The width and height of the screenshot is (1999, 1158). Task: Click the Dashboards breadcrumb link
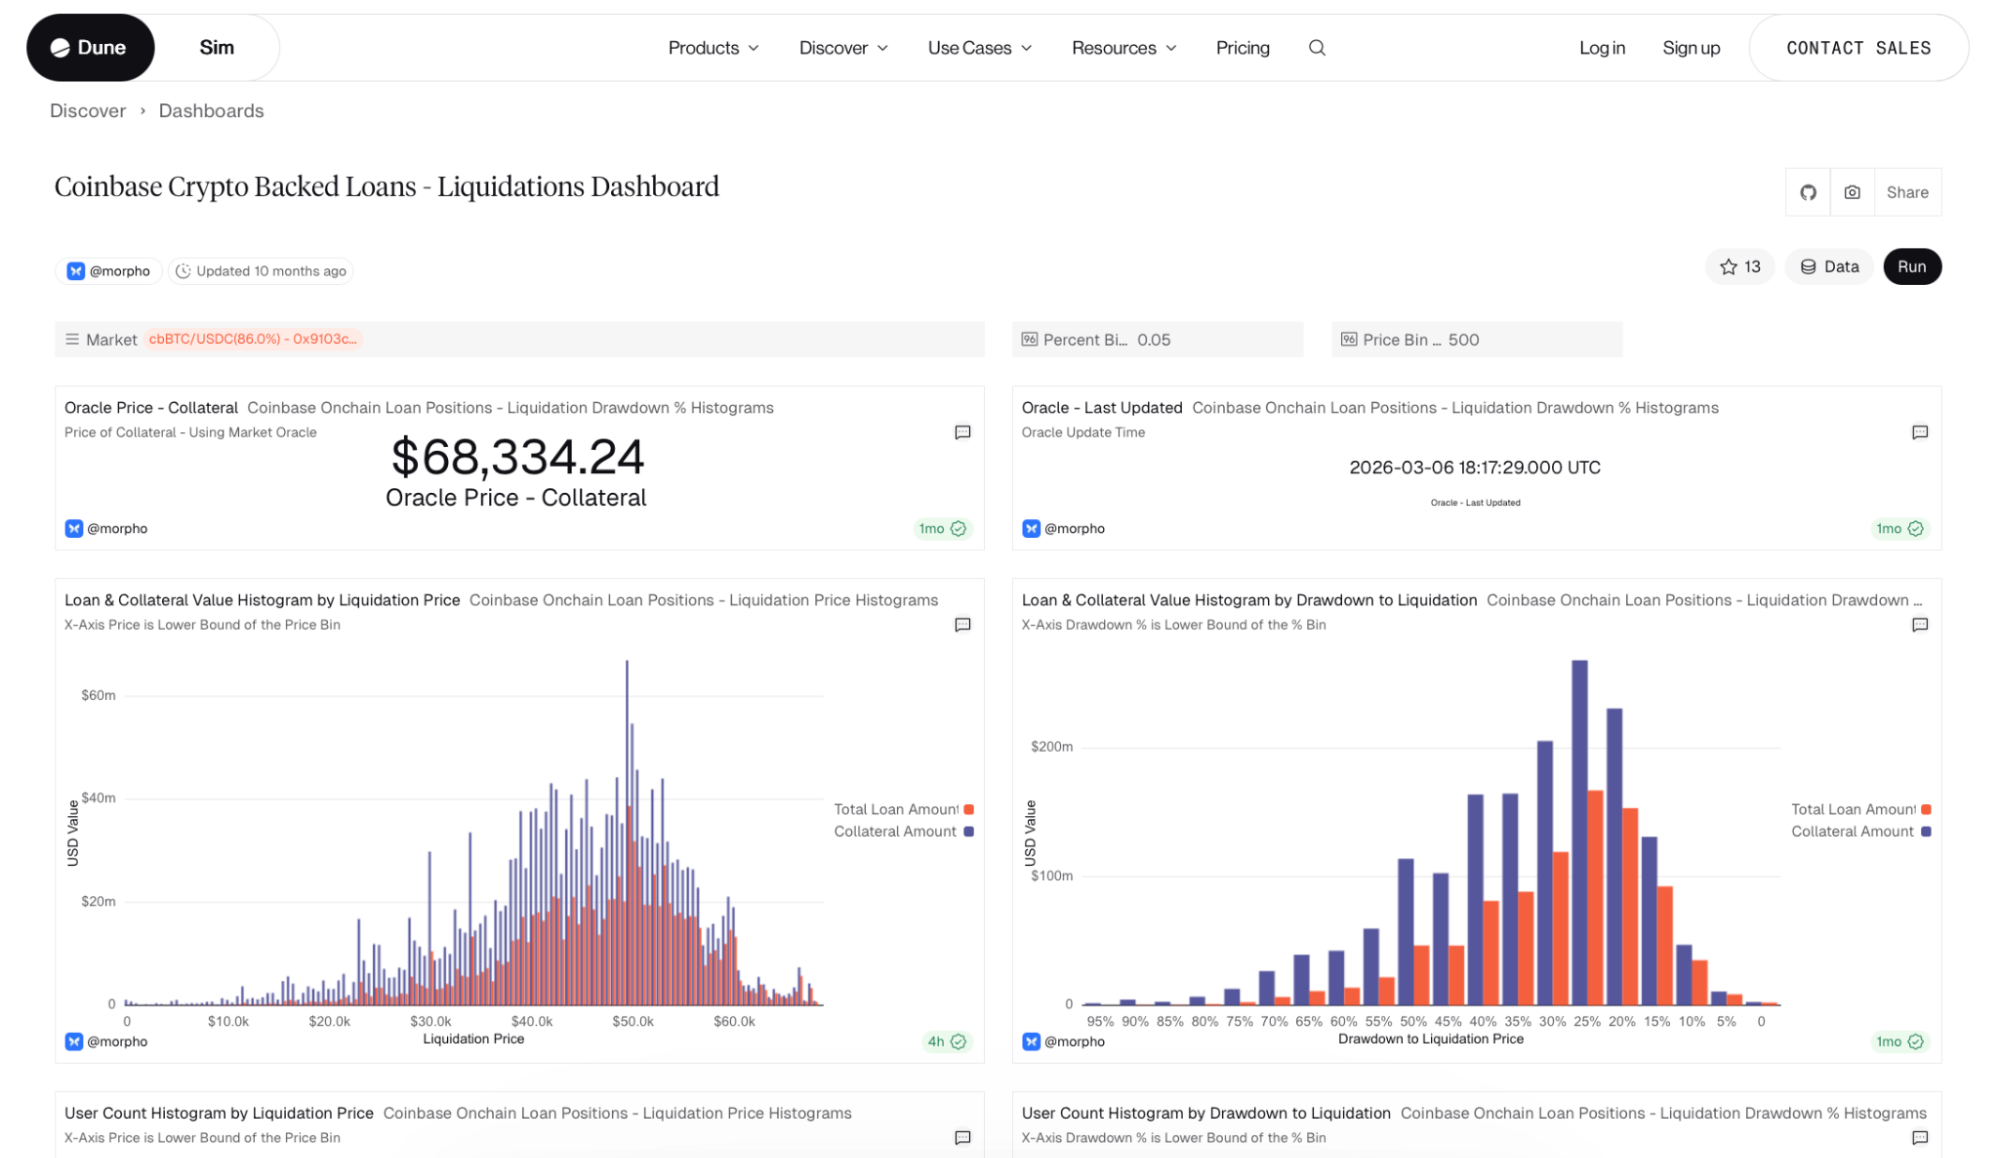pyautogui.click(x=211, y=111)
